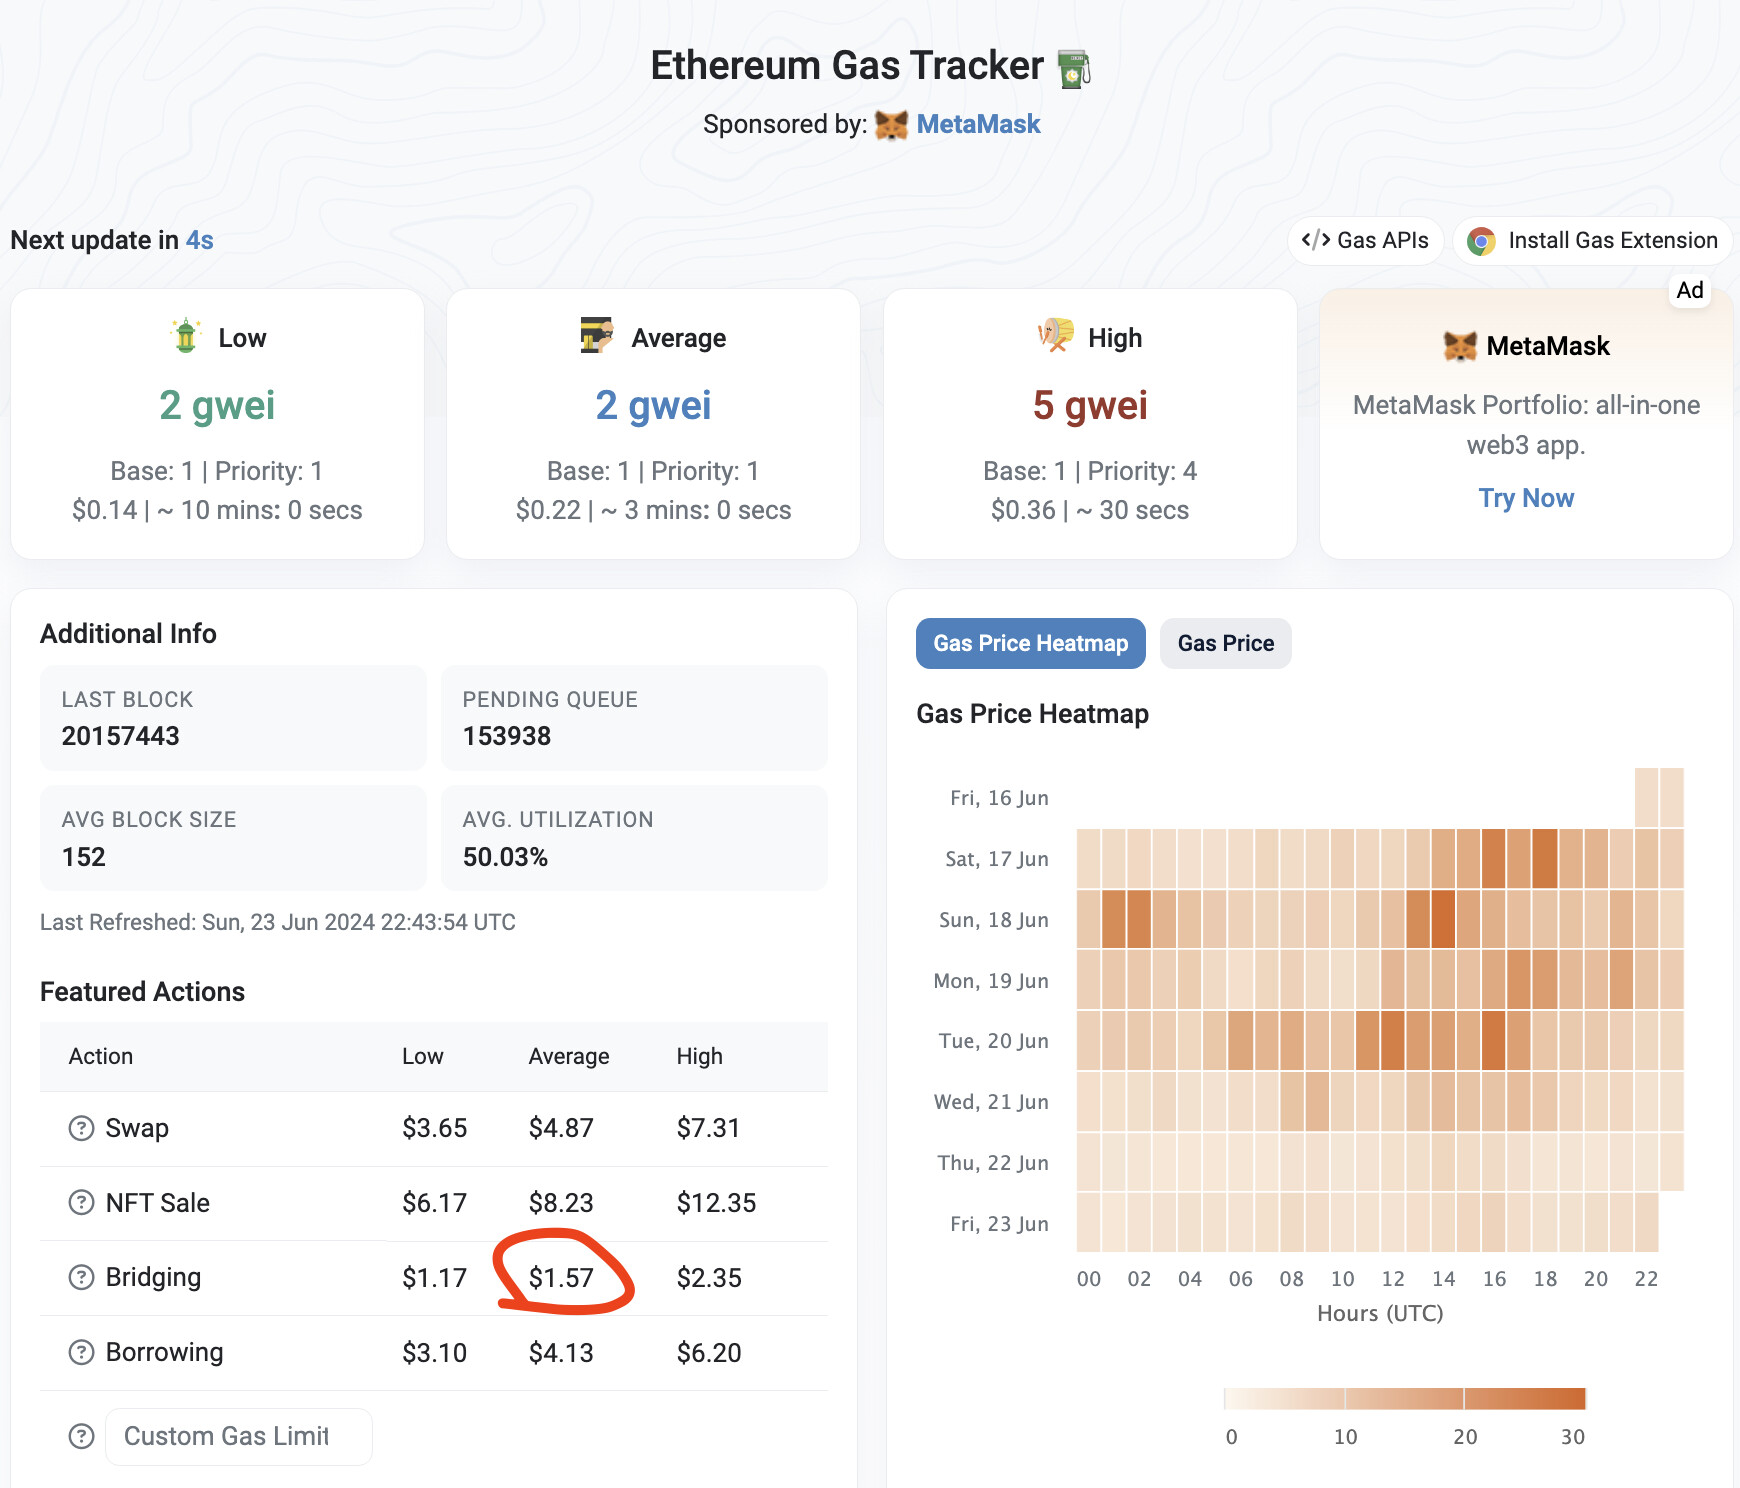Click the High 5 gwei card

coord(1090,424)
